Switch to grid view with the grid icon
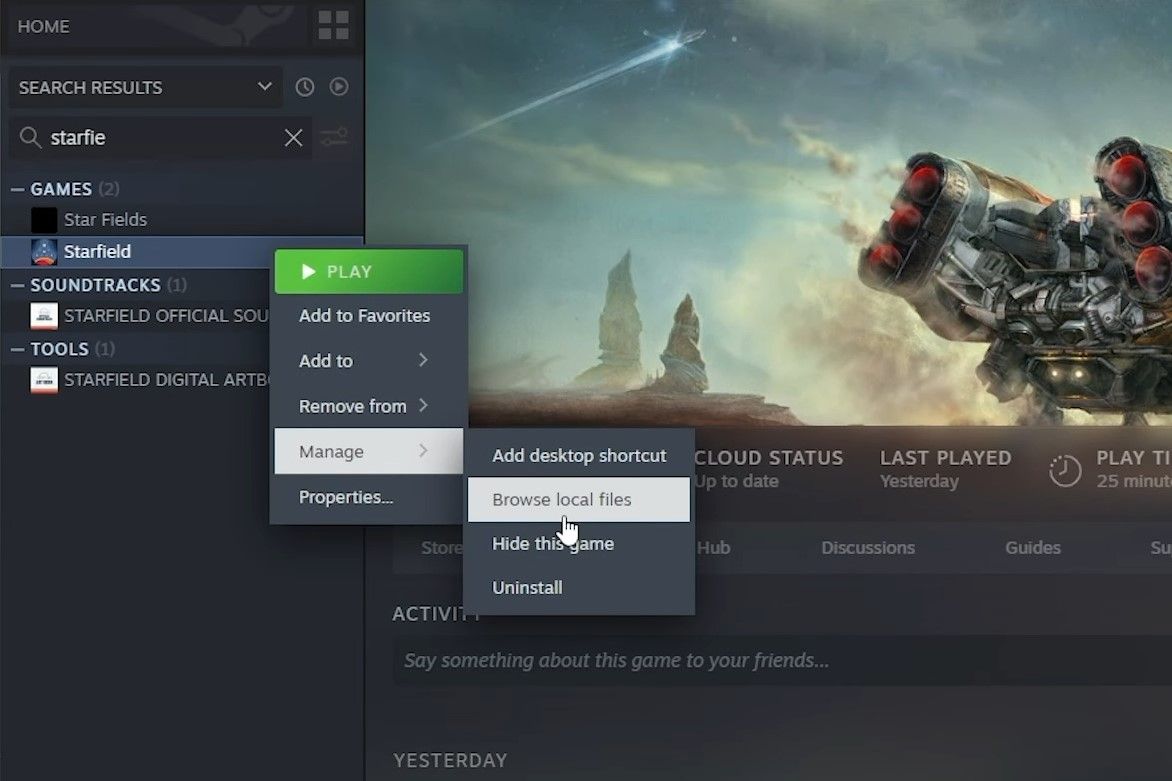Viewport: 1172px width, 781px height. [331, 25]
